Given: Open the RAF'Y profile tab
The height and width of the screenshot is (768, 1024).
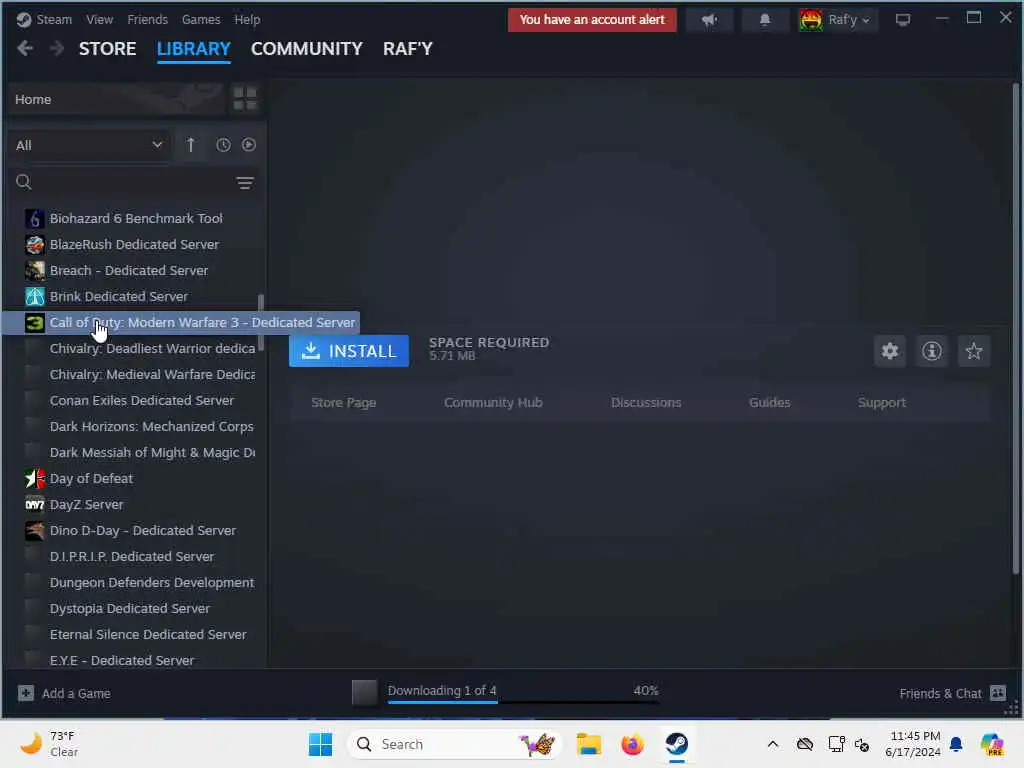Looking at the screenshot, I should click(x=408, y=49).
